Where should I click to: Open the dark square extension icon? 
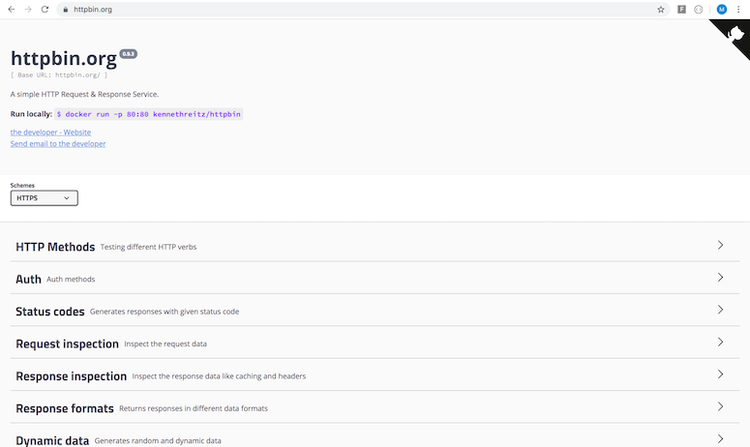coord(682,9)
